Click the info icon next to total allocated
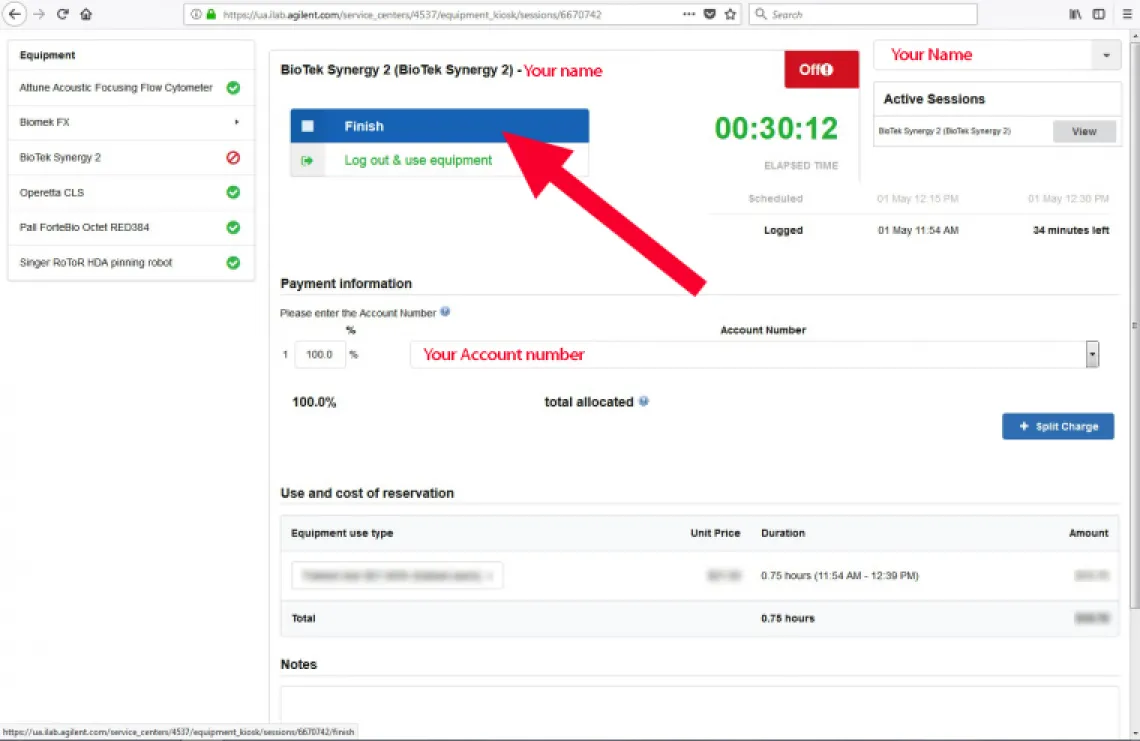Viewport: 1140px width, 741px height. click(x=643, y=401)
